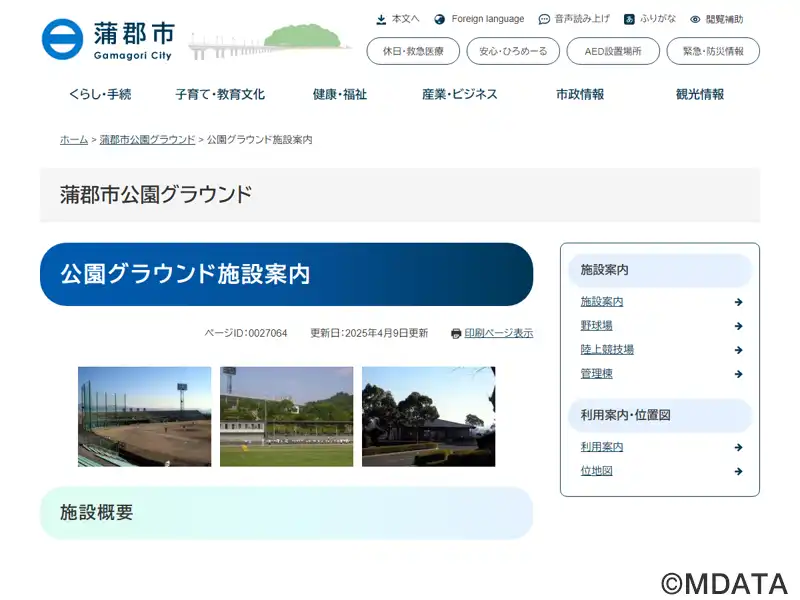The height and width of the screenshot is (600, 800).
Task: Click the download arrow icon beside 本文へ
Action: tap(381, 19)
